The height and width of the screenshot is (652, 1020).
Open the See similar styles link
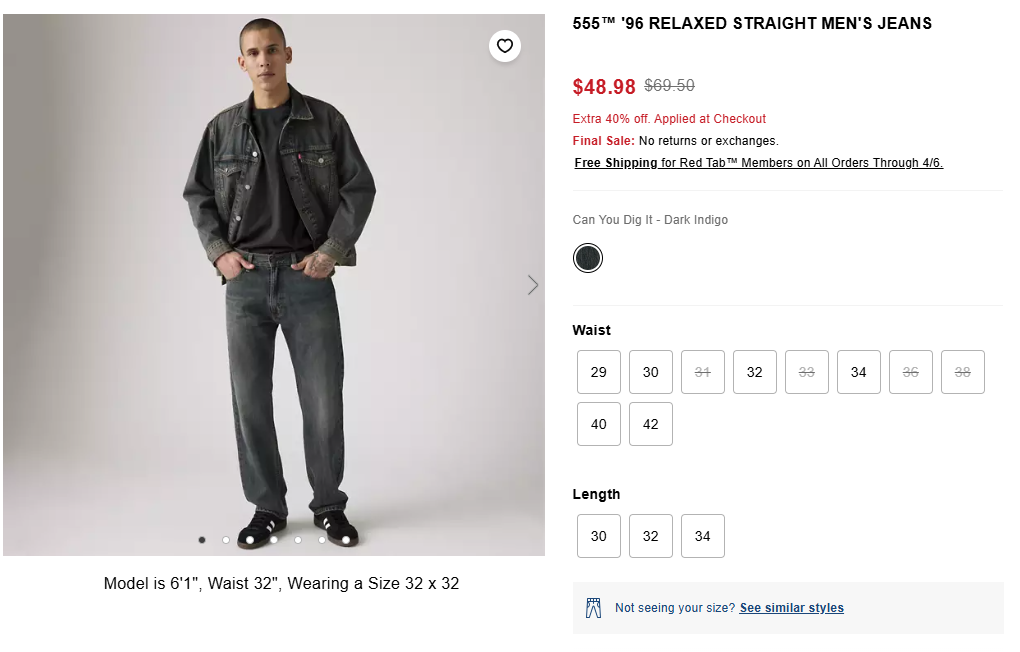pyautogui.click(x=791, y=608)
